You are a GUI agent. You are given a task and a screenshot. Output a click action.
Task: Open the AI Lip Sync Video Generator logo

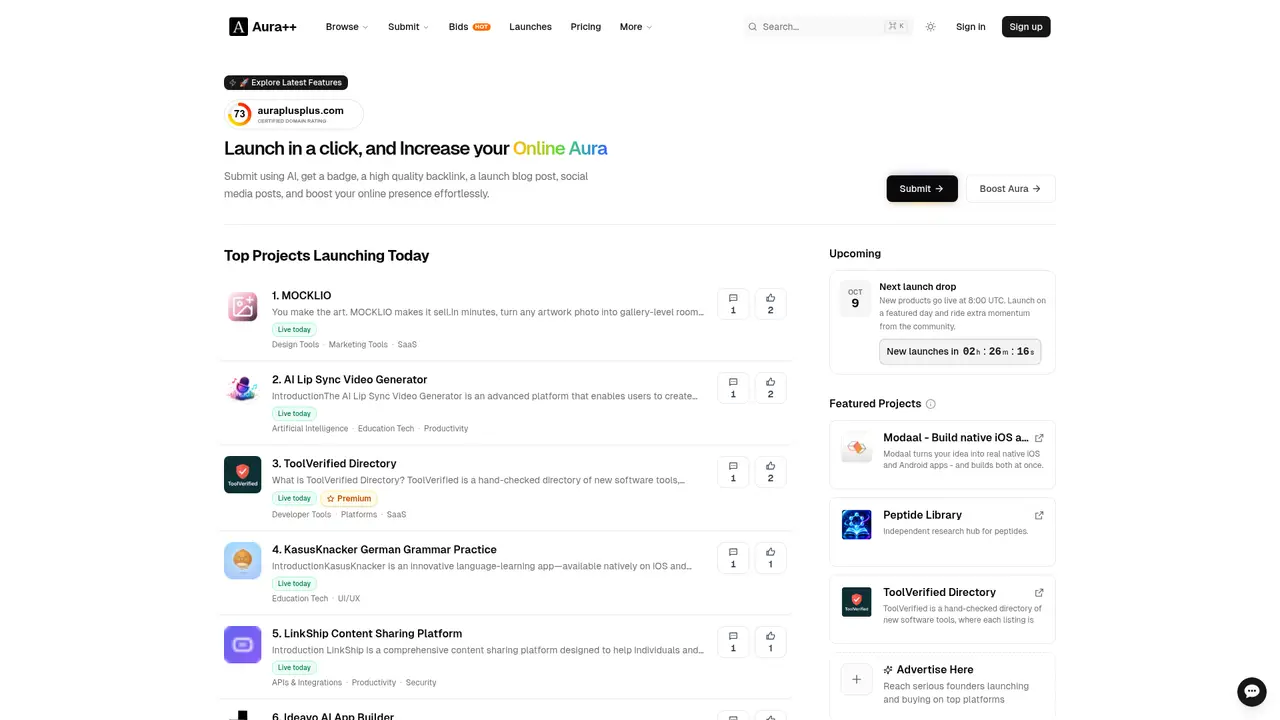pyautogui.click(x=243, y=390)
